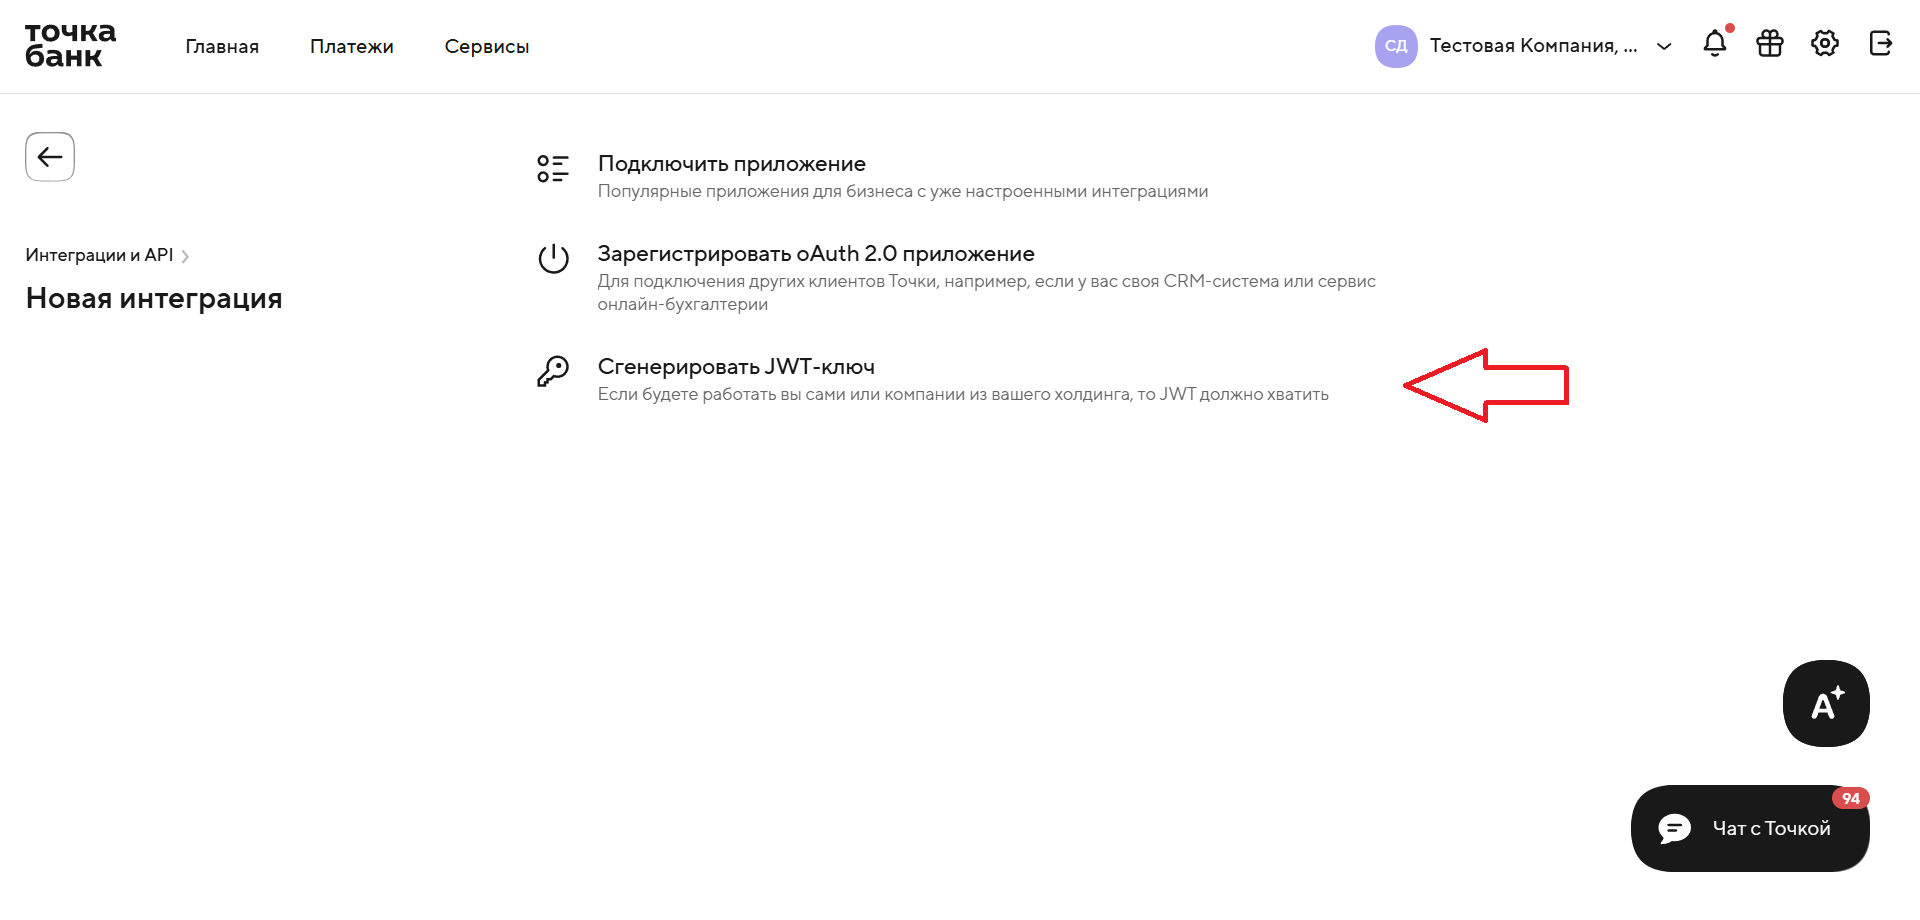Click the key icon for JWT
Screen dimensions: 1920x920
(x=553, y=371)
